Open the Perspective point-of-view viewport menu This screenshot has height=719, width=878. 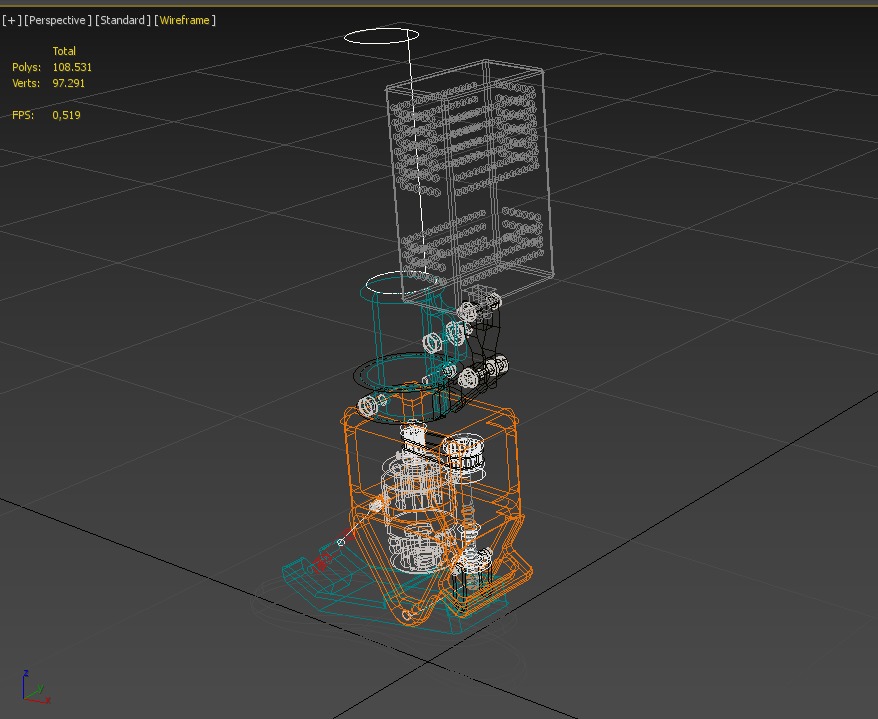click(x=58, y=20)
